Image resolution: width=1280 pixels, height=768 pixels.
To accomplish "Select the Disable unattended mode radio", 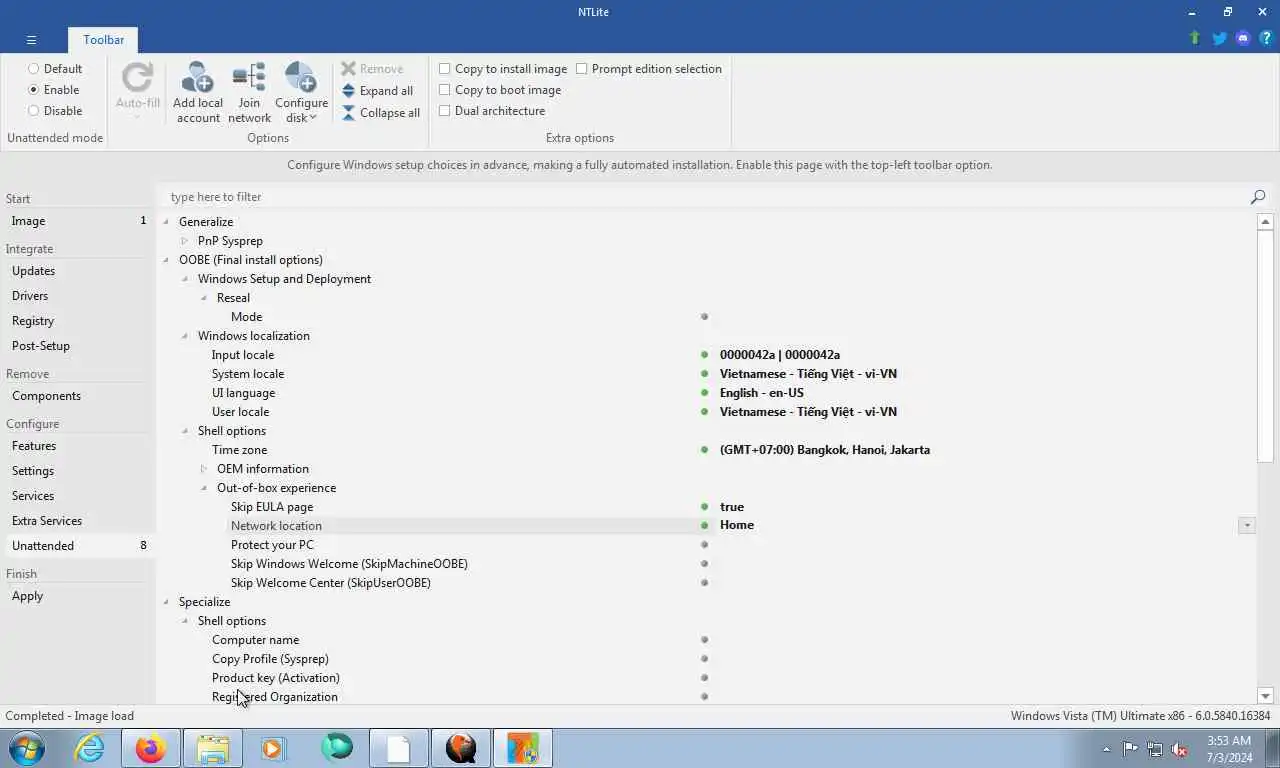I will [34, 111].
